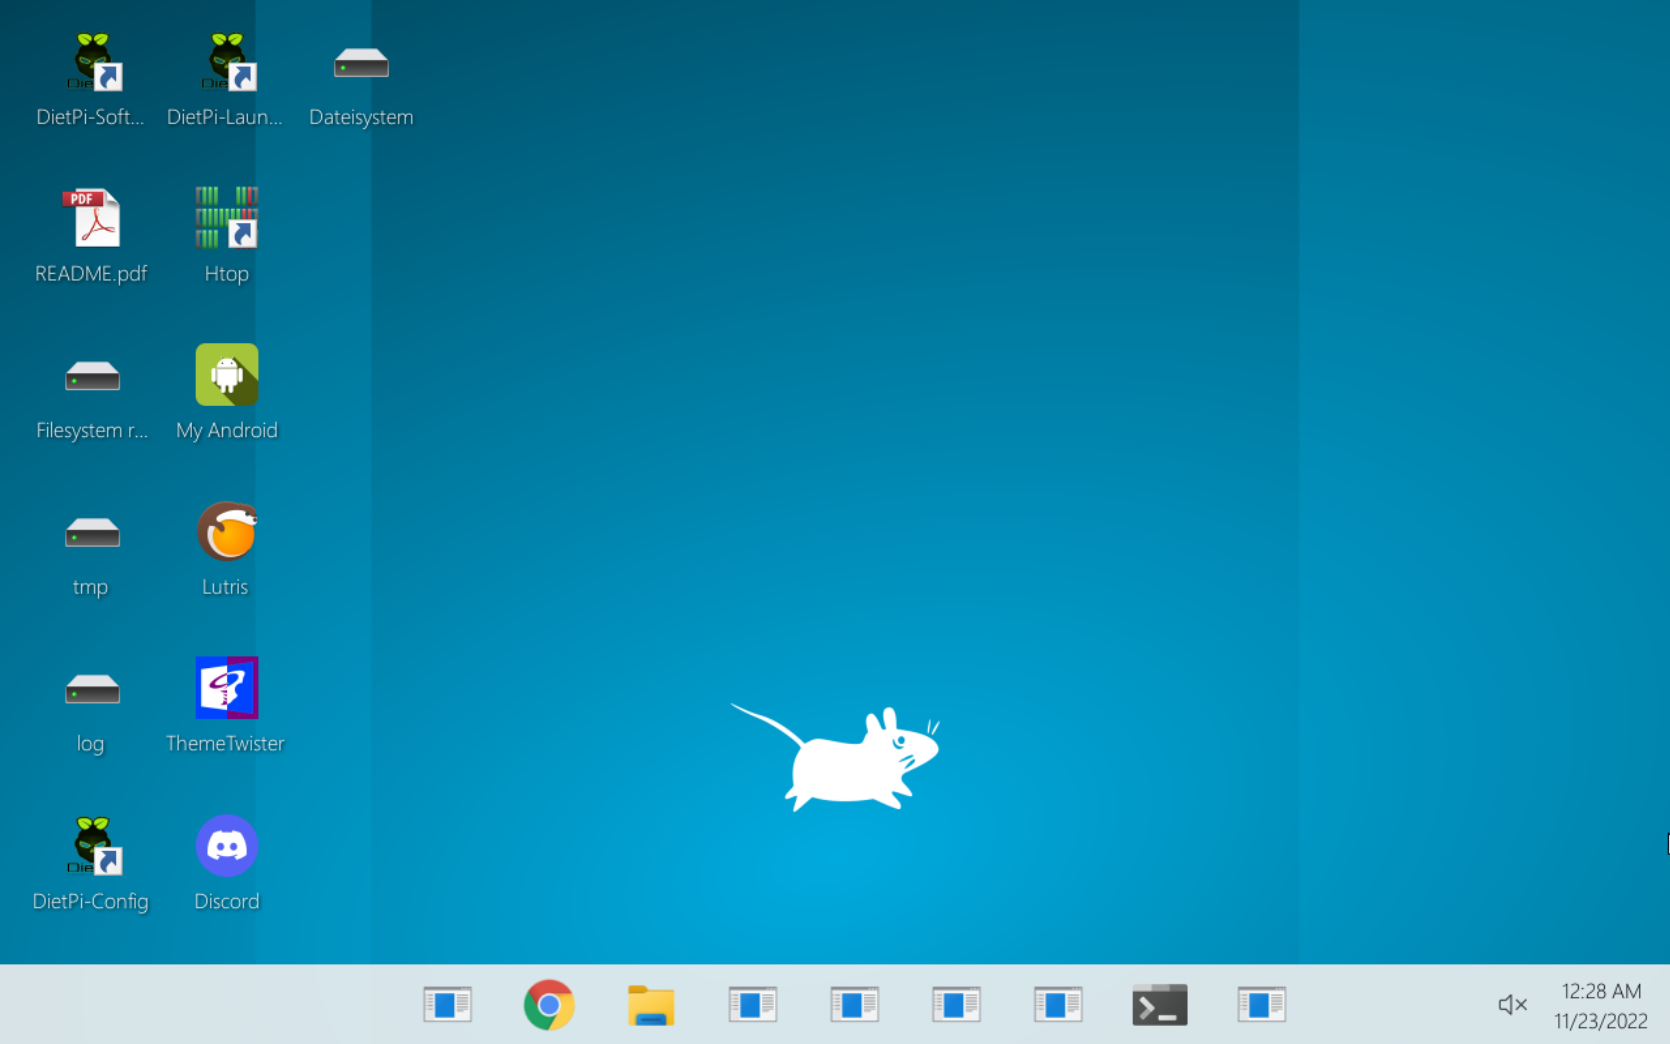This screenshot has width=1670, height=1044.
Task: Open DietPi-Config shortcut
Action: [x=90, y=845]
